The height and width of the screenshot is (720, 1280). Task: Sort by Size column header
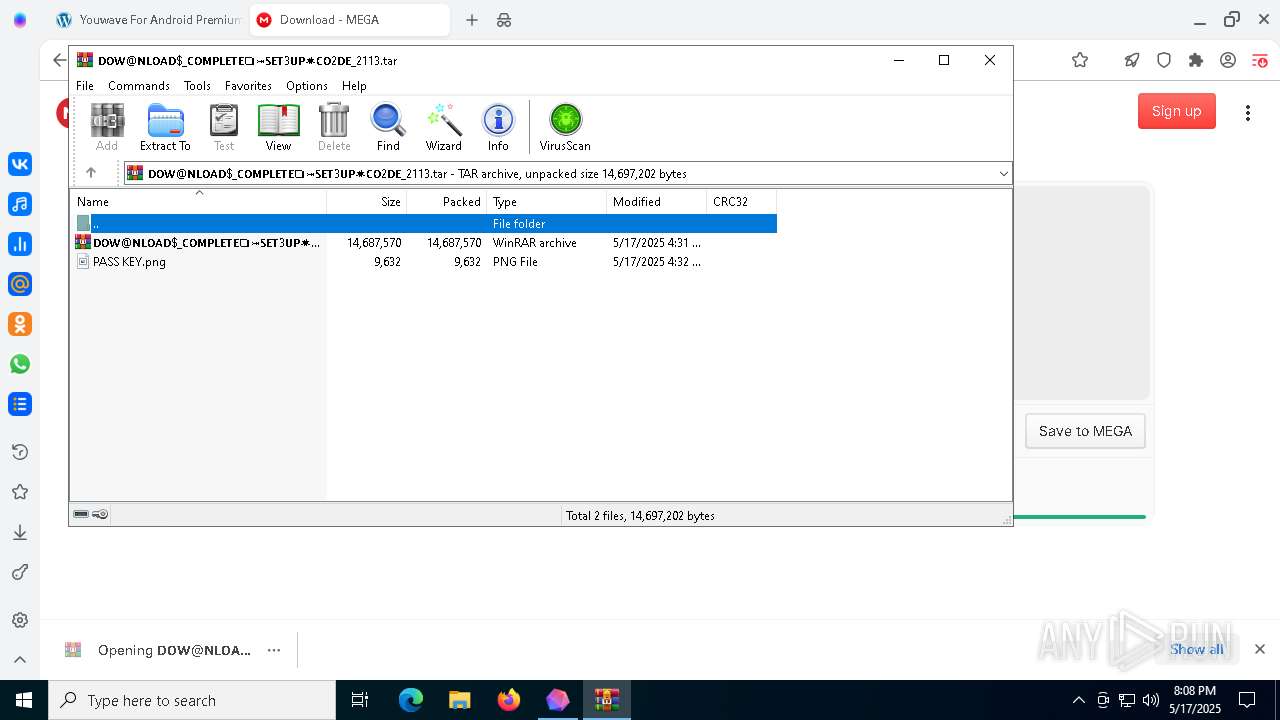[x=367, y=202]
